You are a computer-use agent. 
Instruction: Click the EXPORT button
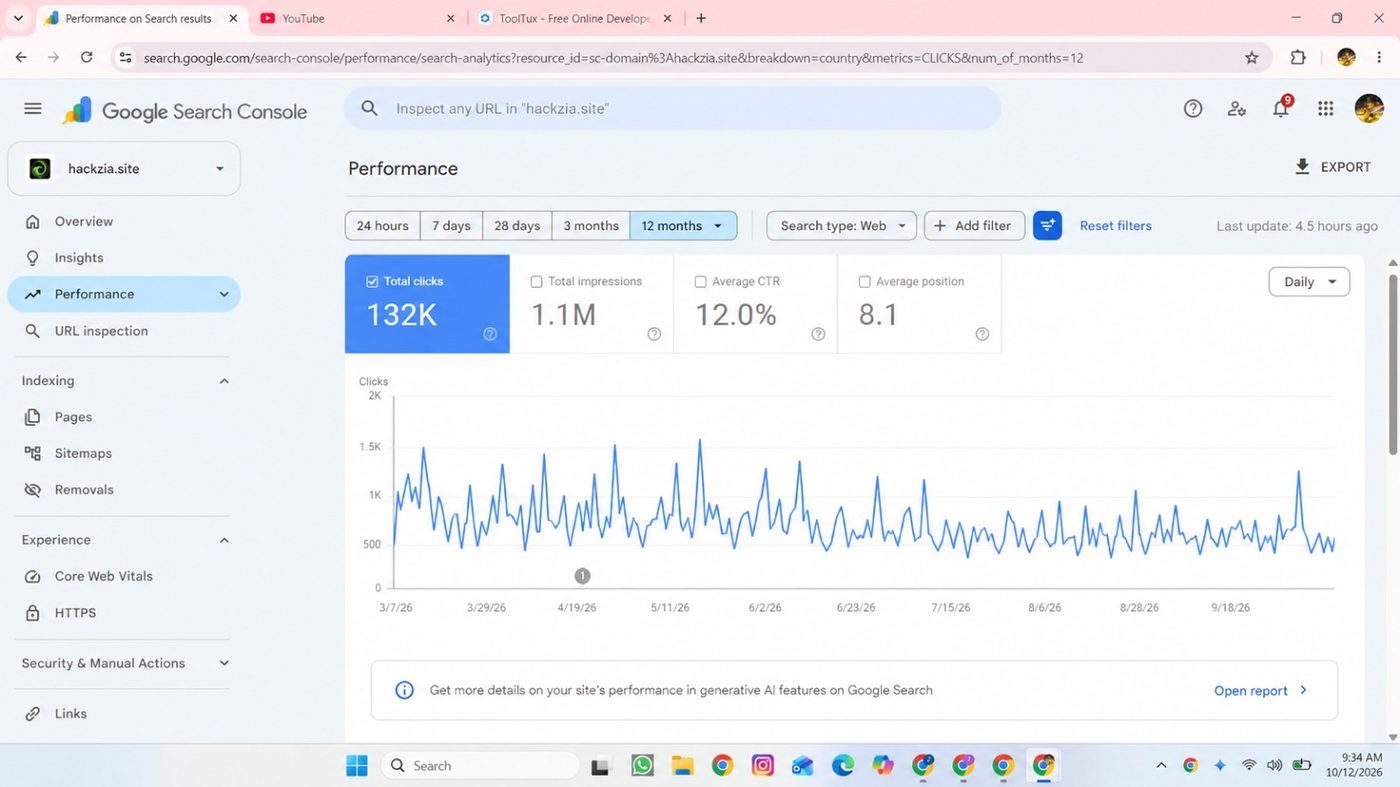click(x=1332, y=167)
